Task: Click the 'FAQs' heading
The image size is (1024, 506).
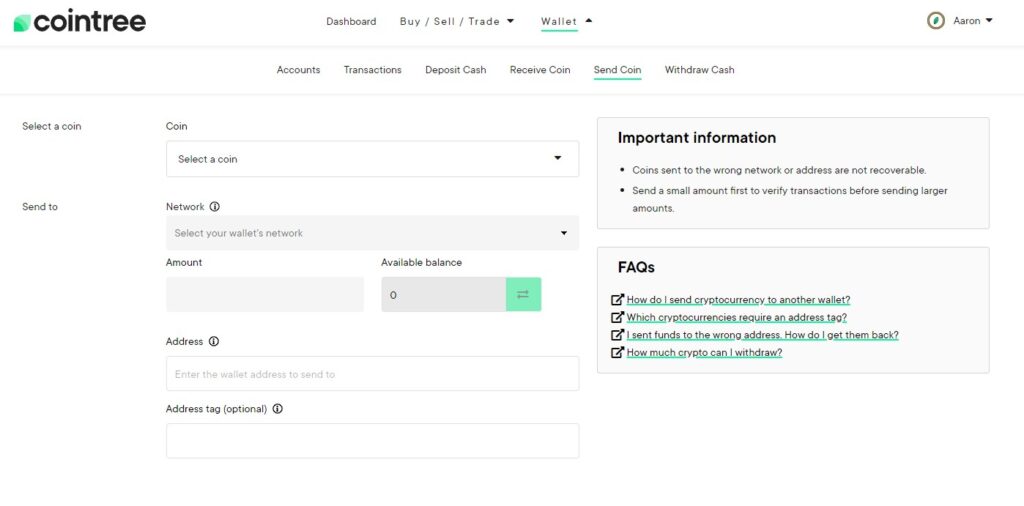Action: [x=636, y=267]
